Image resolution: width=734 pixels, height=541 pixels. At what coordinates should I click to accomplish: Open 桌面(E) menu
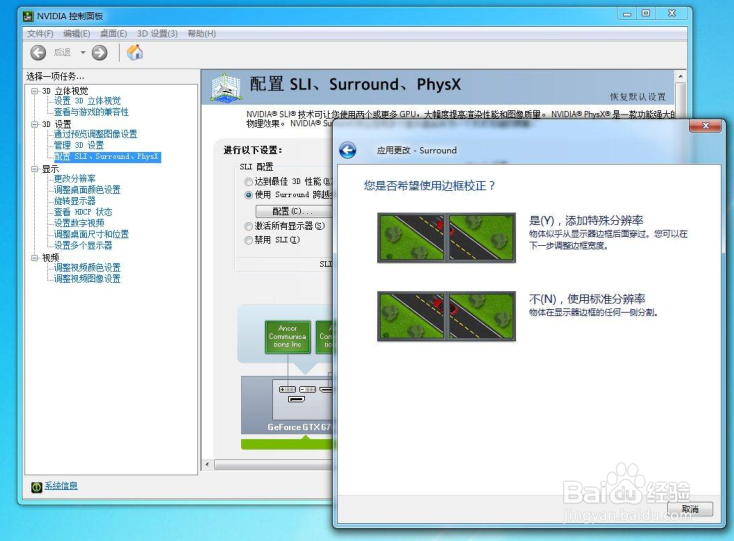pos(113,34)
